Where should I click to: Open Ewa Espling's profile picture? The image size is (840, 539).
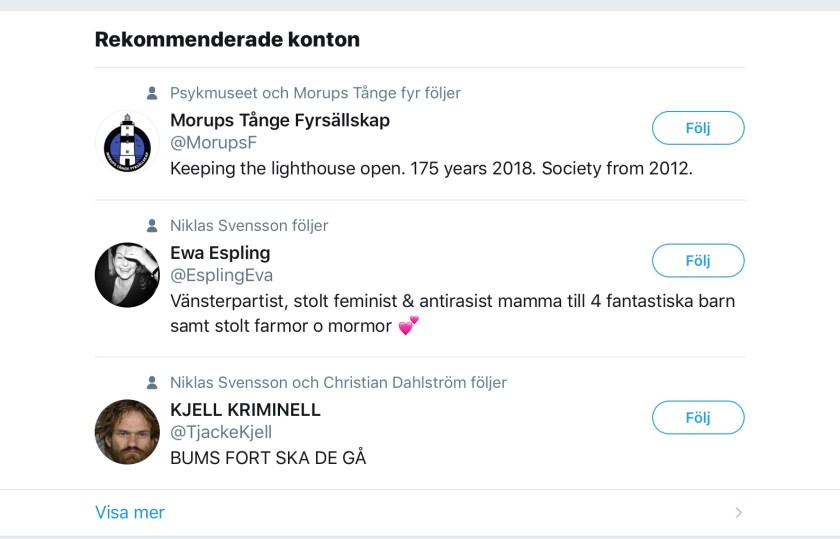[127, 274]
